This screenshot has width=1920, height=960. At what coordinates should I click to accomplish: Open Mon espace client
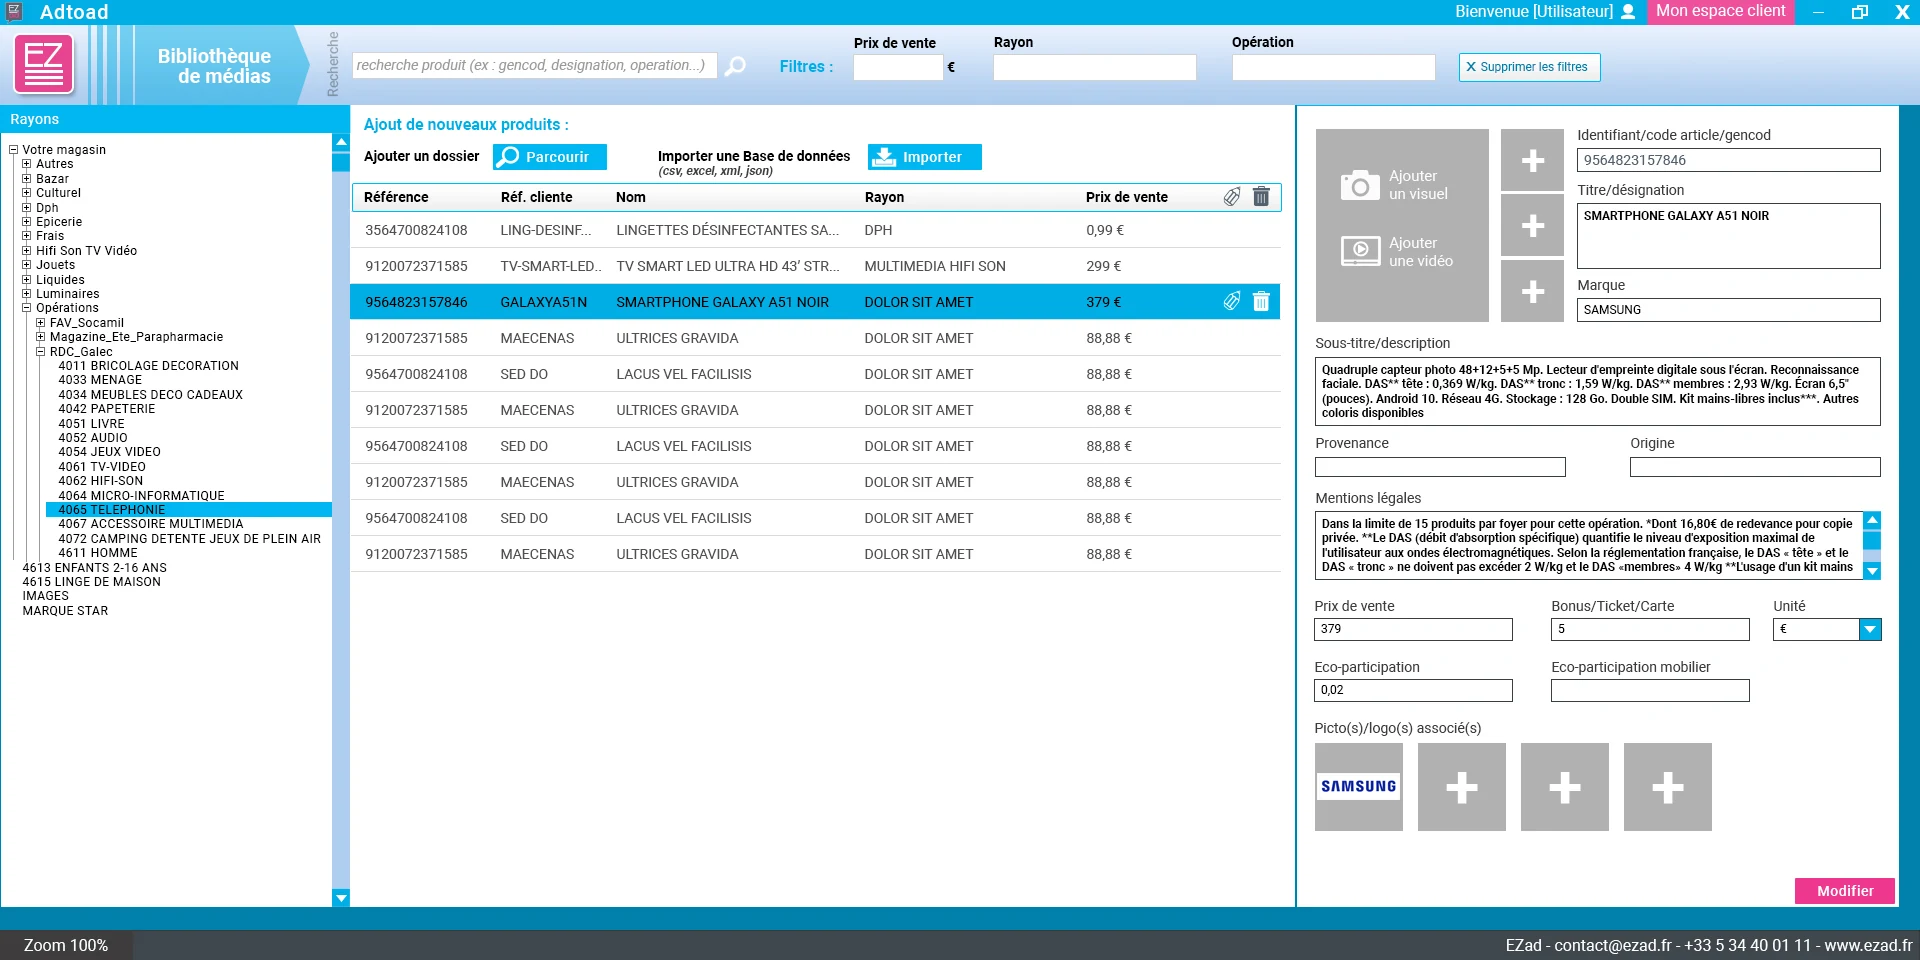[x=1720, y=12]
